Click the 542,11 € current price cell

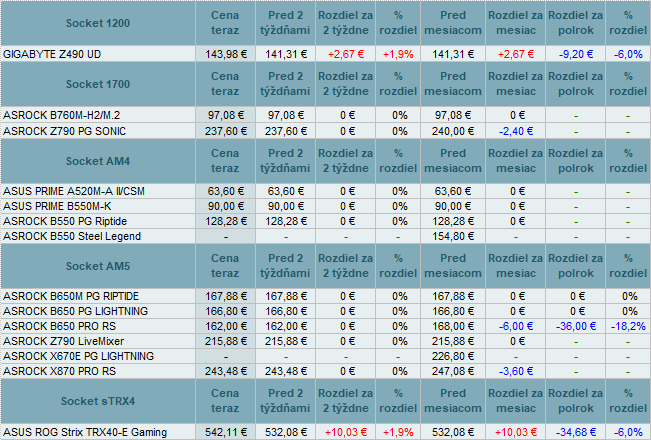226,433
